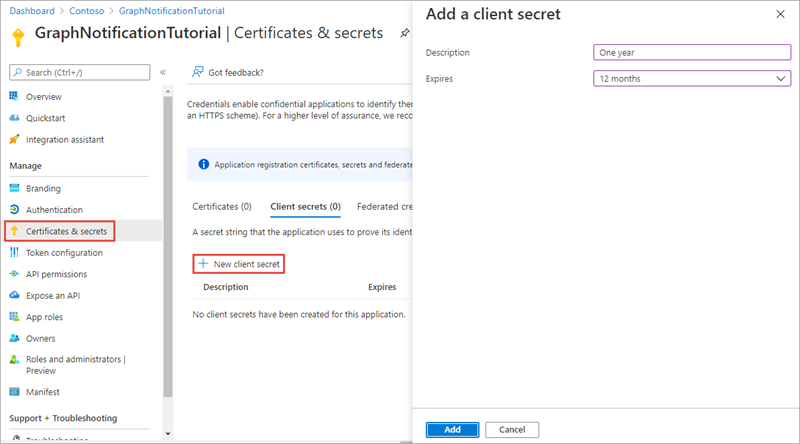Click the Add button

(x=452, y=430)
